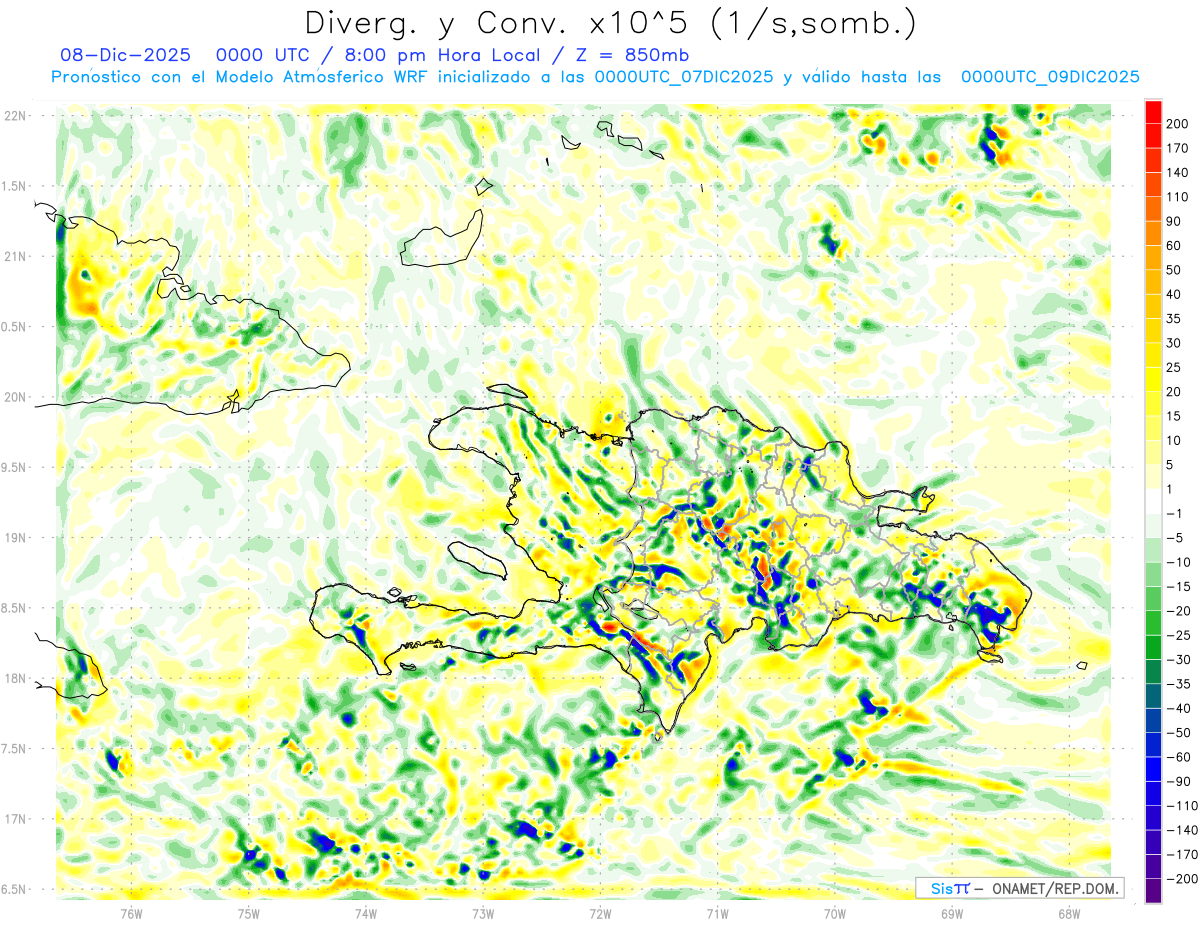Click the positive '10' colorbar value
The image size is (1200, 927).
point(1174,441)
